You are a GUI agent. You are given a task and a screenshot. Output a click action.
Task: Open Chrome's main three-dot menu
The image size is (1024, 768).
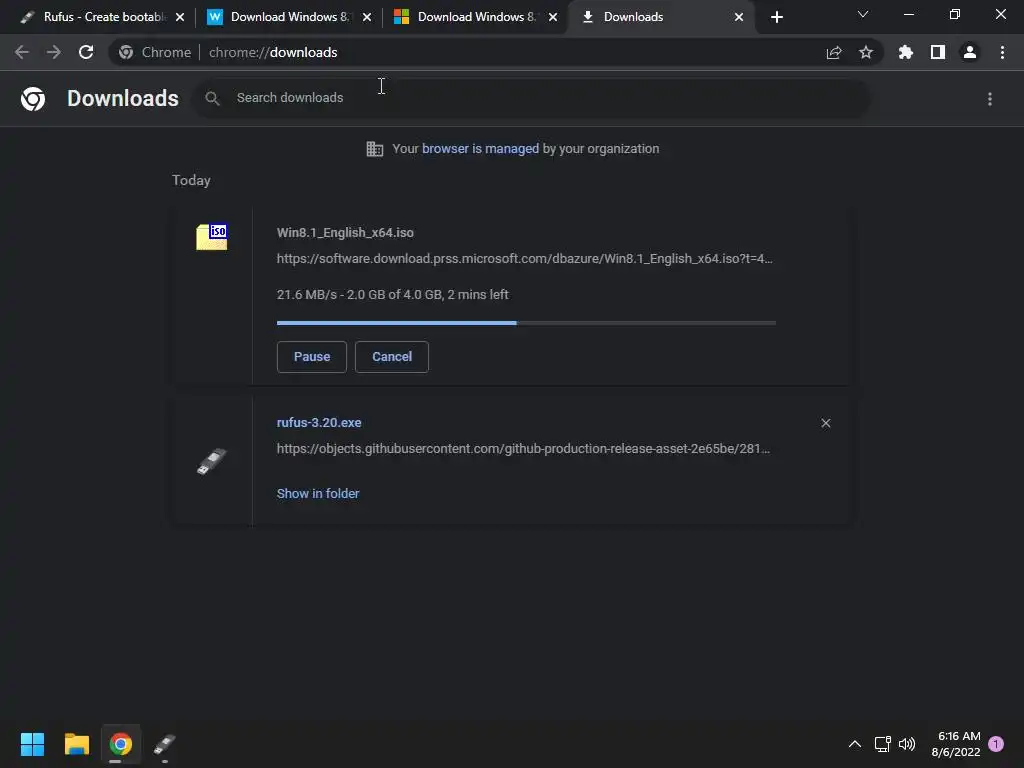coord(1002,52)
